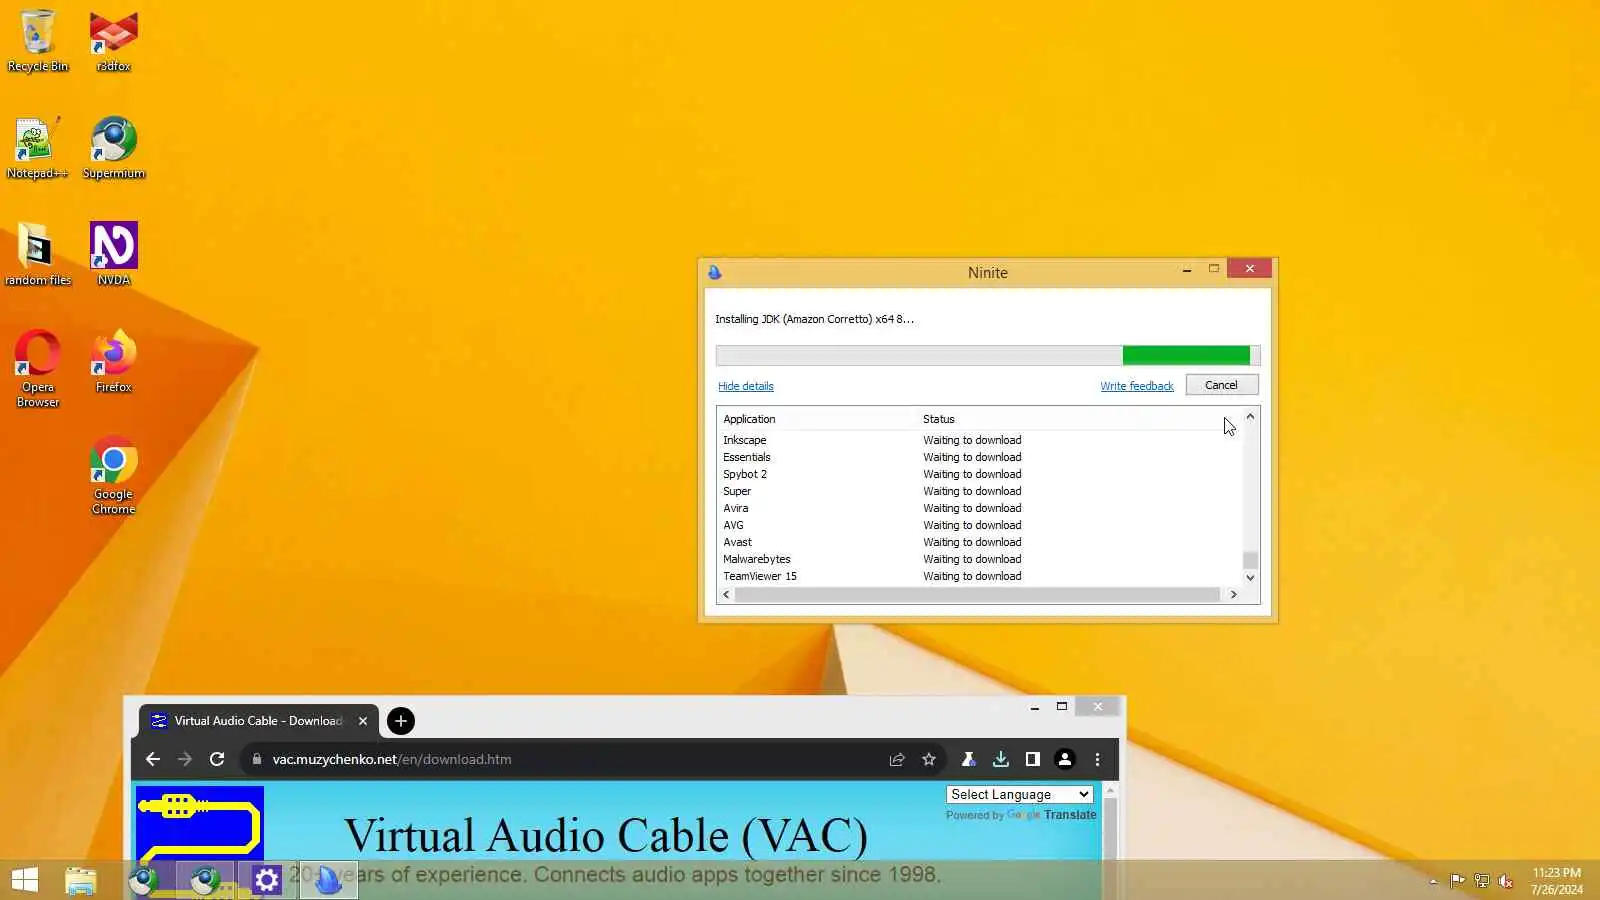Screen dimensions: 1600x900
Task: Switch to the gear settings taskbar app
Action: tap(266, 880)
